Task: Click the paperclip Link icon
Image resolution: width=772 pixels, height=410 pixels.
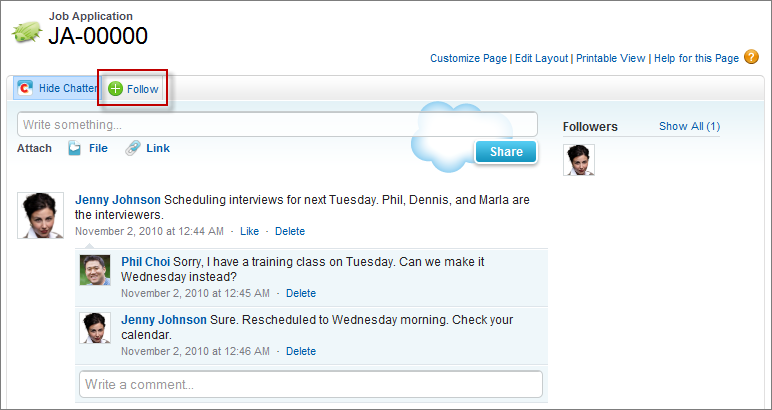Action: 133,148
